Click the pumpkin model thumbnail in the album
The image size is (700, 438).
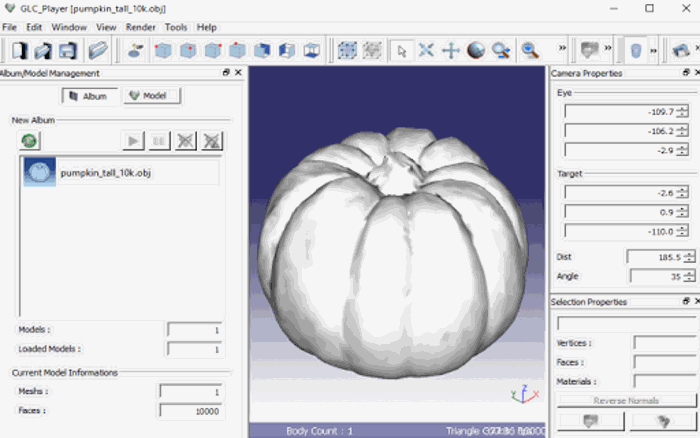point(39,172)
